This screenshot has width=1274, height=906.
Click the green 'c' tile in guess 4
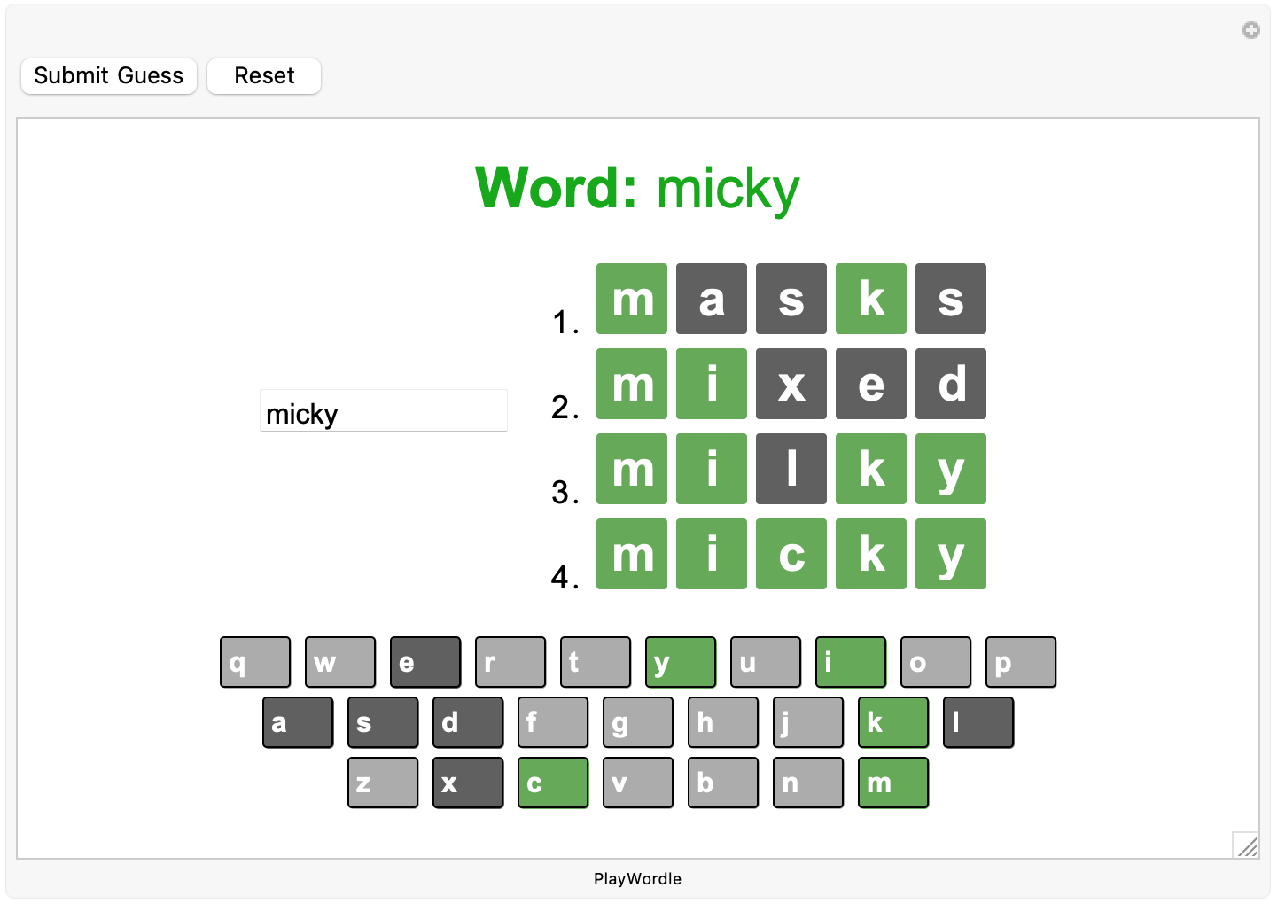(x=791, y=554)
